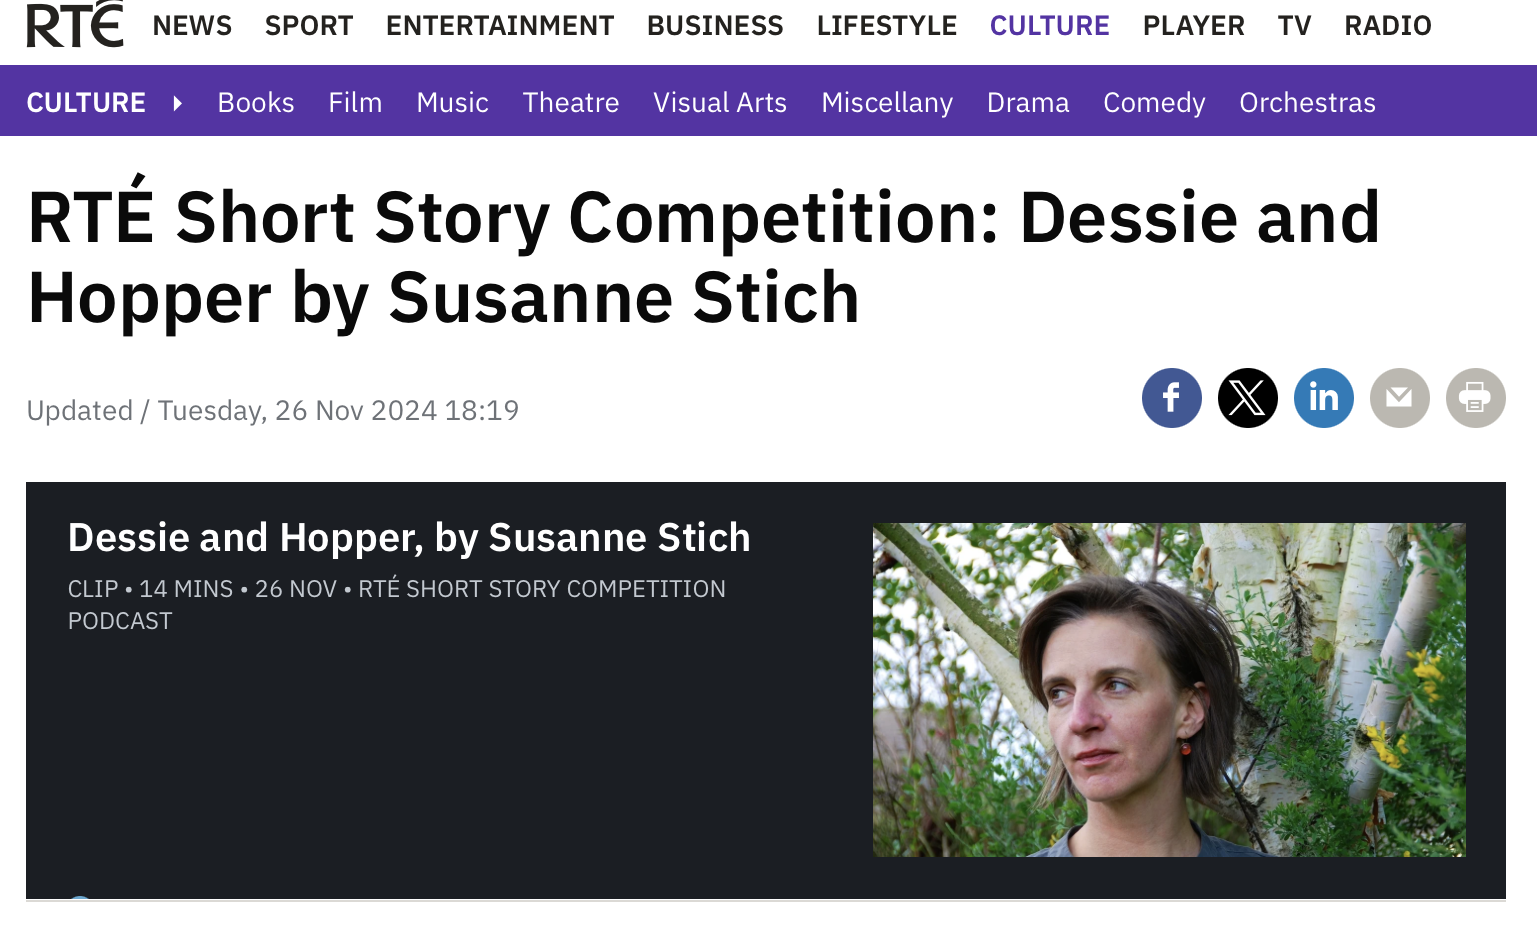Open the Visual Arts subsection

[x=720, y=103]
